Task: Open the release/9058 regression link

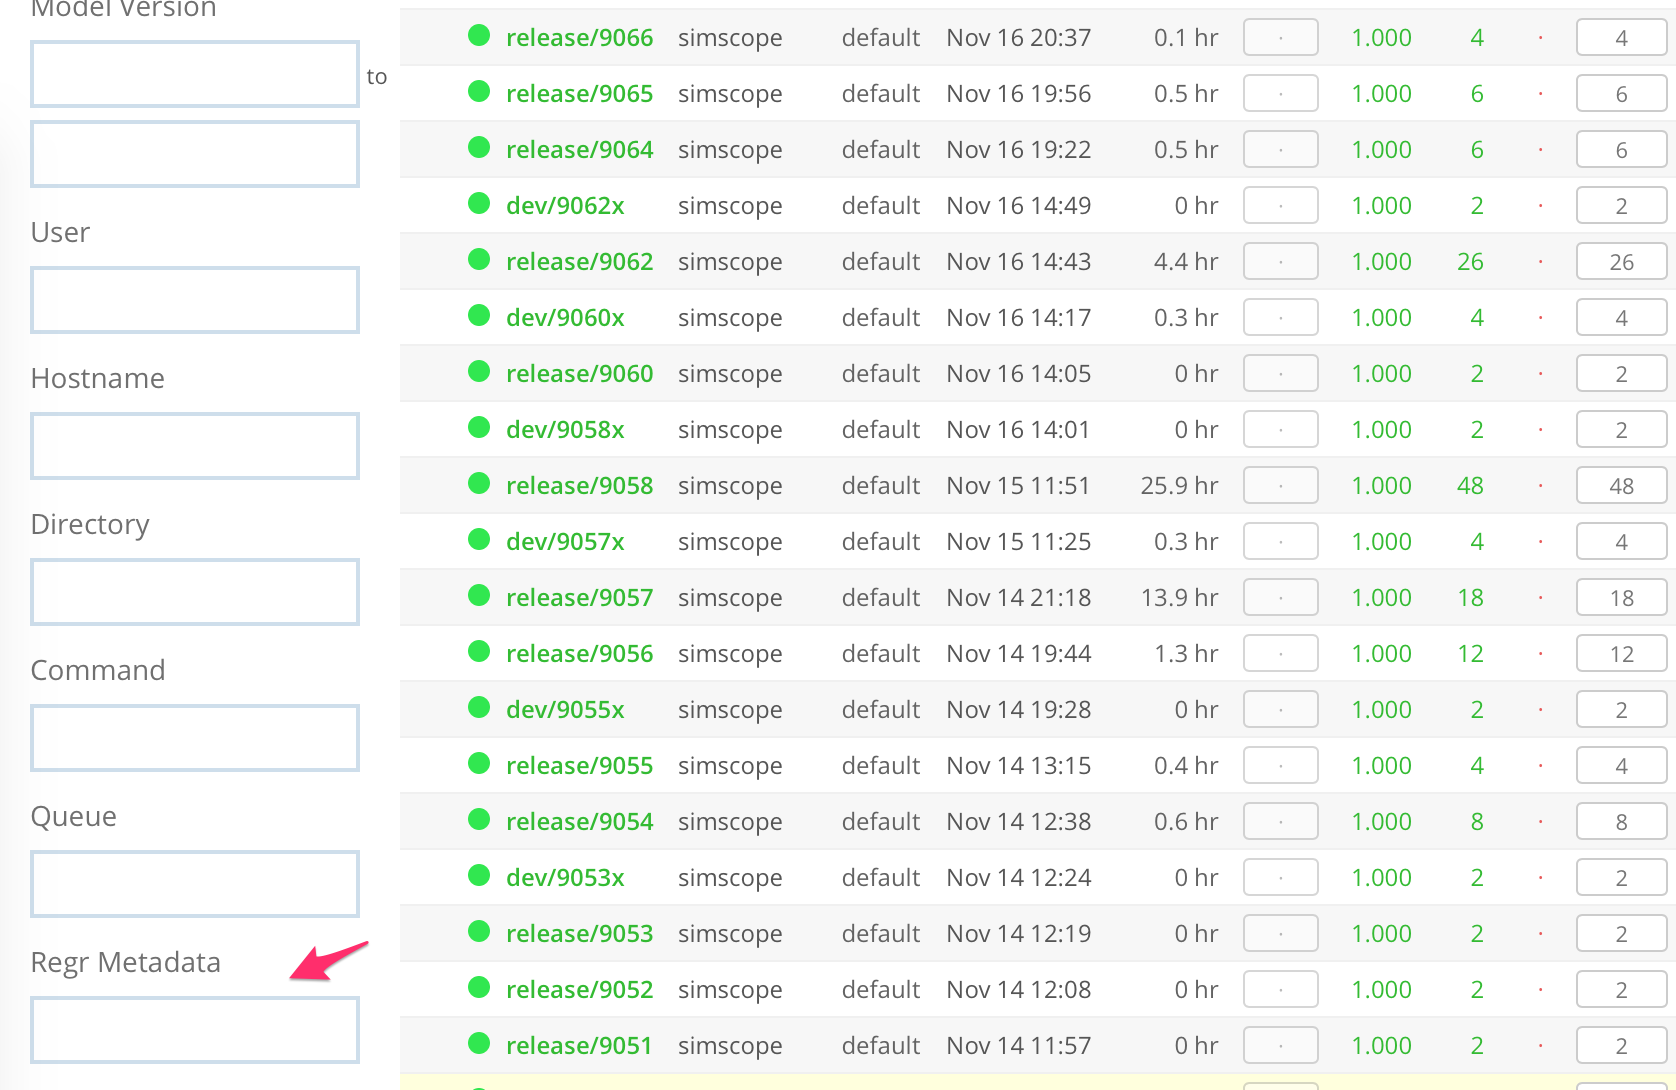Action: tap(579, 486)
